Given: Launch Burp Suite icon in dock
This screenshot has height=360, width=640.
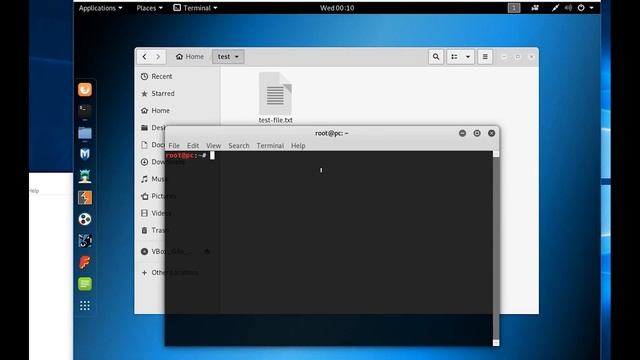Looking at the screenshot, I should coord(85,198).
